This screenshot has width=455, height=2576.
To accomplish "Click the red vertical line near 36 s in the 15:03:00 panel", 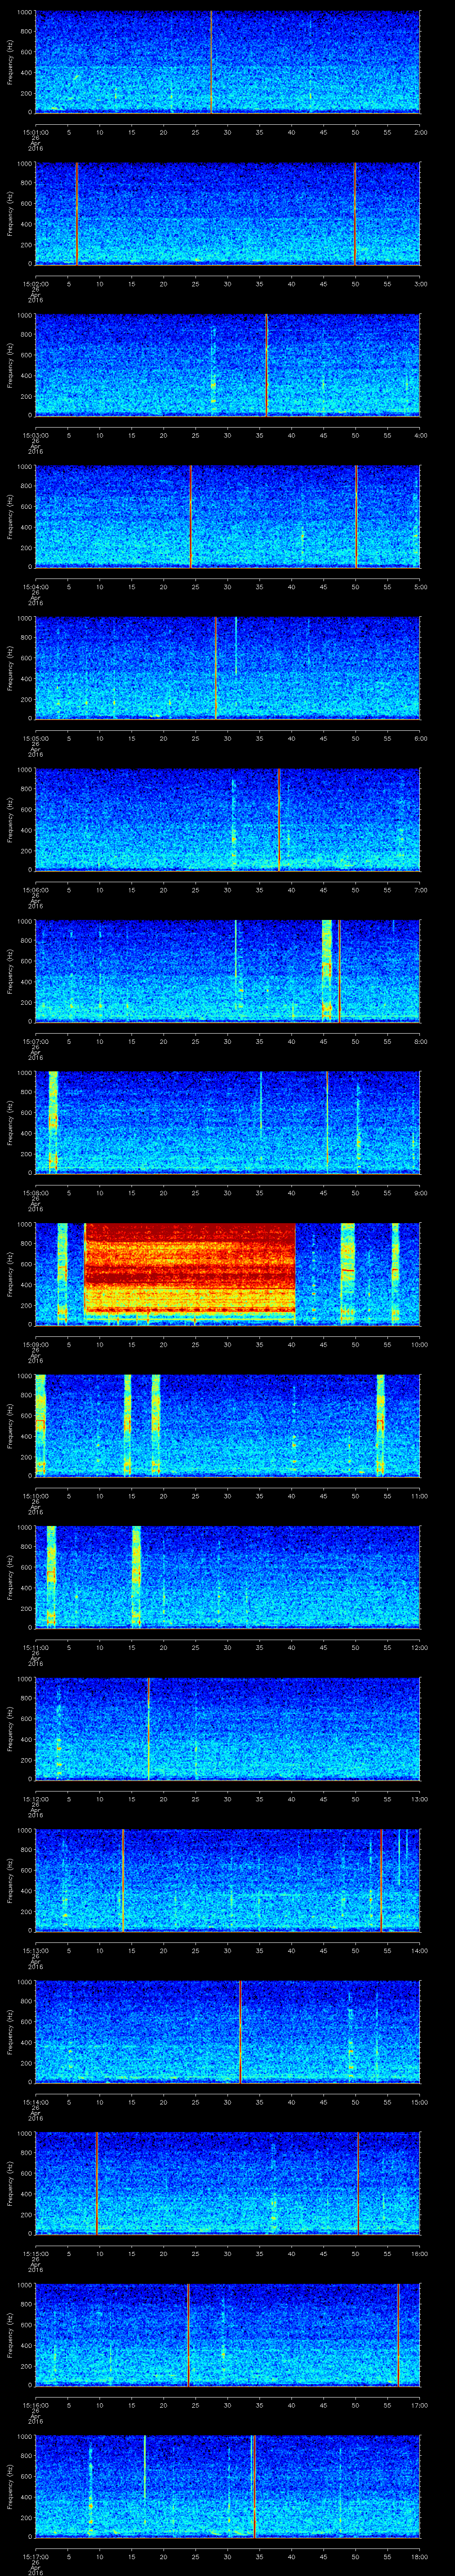I will click(266, 365).
